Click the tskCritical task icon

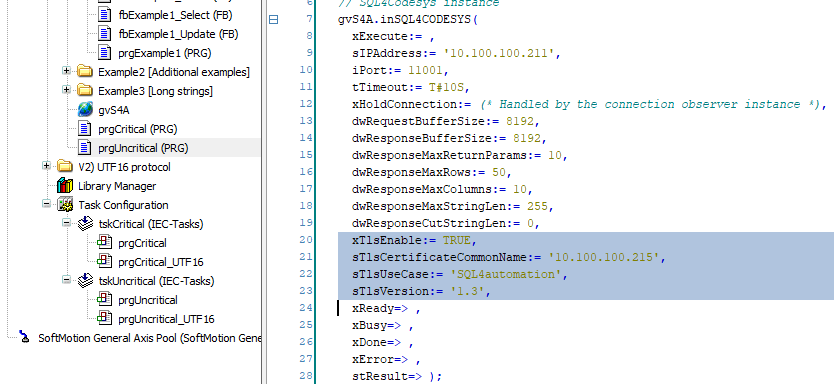[85, 224]
